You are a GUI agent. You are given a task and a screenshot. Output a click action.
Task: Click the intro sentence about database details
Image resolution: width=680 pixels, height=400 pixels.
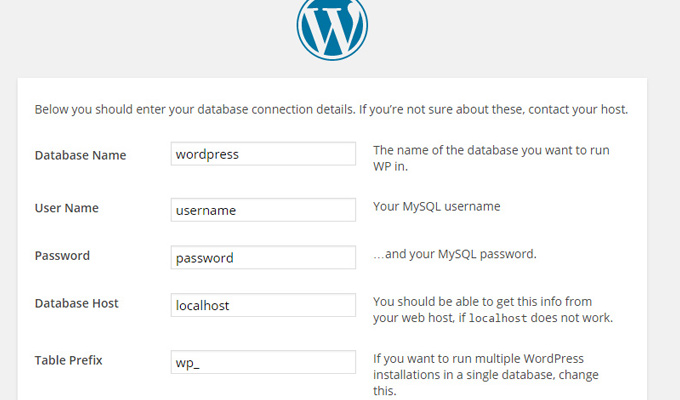coord(331,109)
